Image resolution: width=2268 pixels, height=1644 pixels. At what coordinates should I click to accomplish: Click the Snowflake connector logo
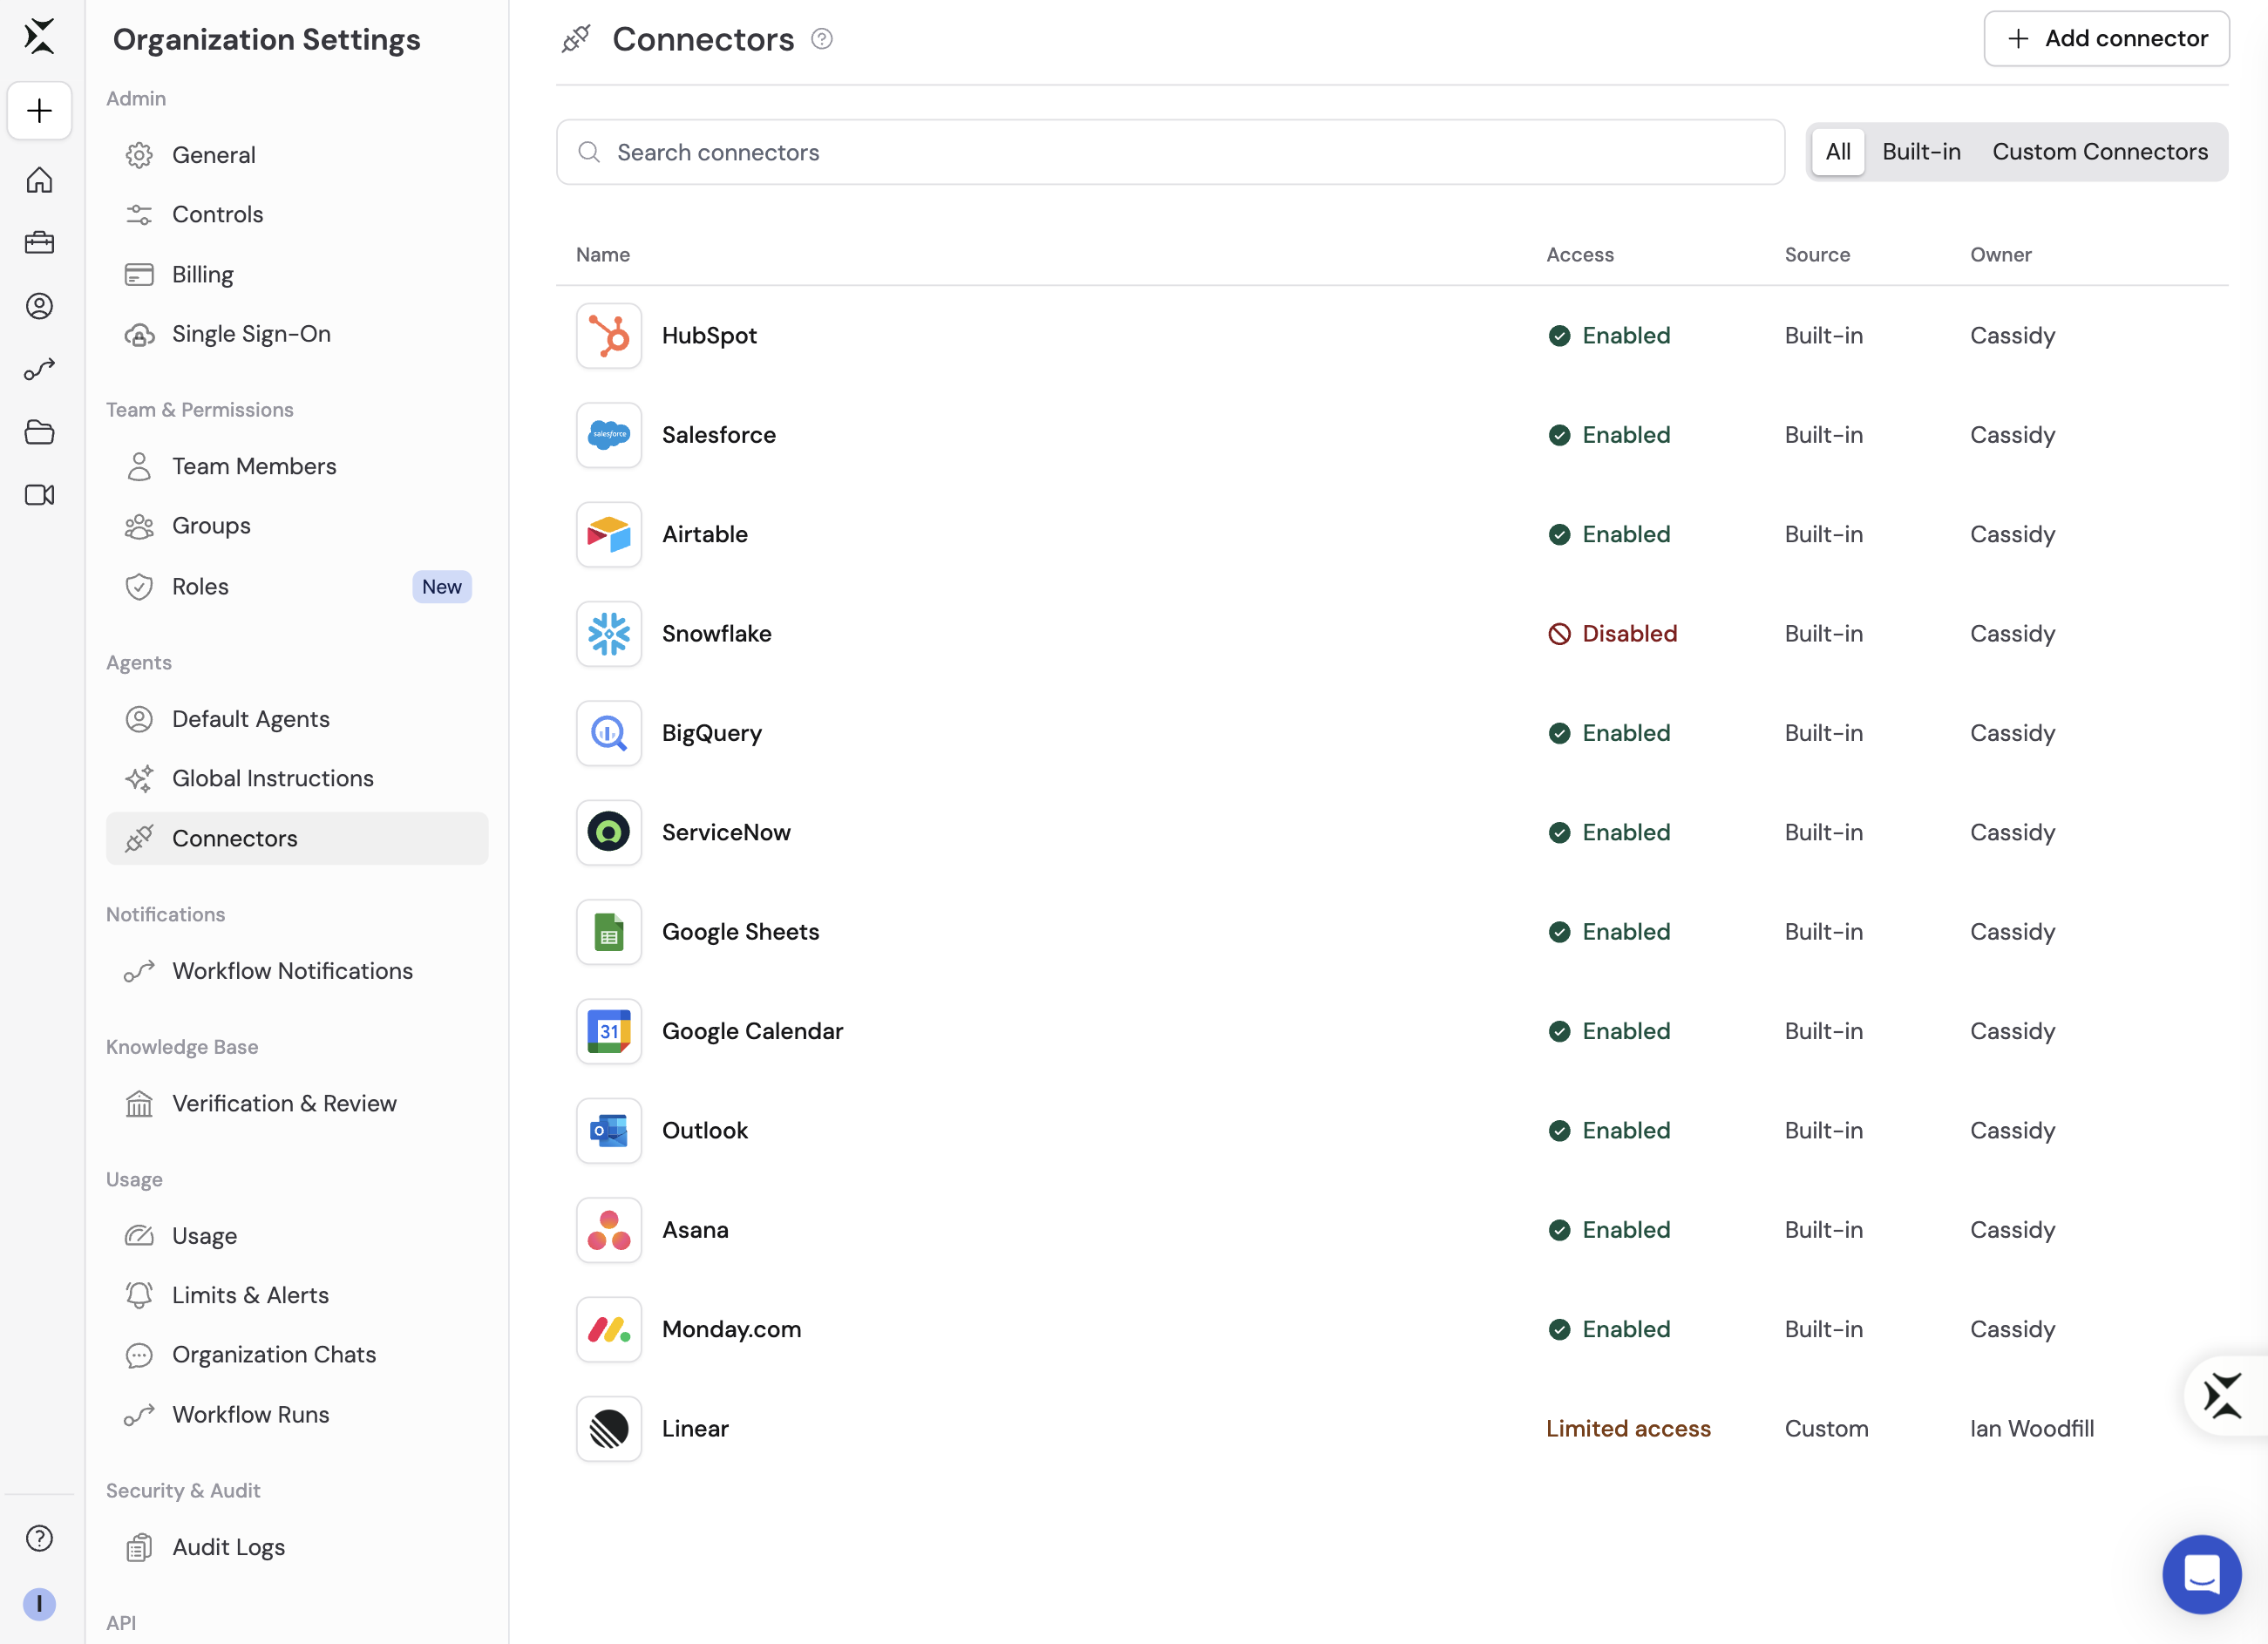[609, 634]
